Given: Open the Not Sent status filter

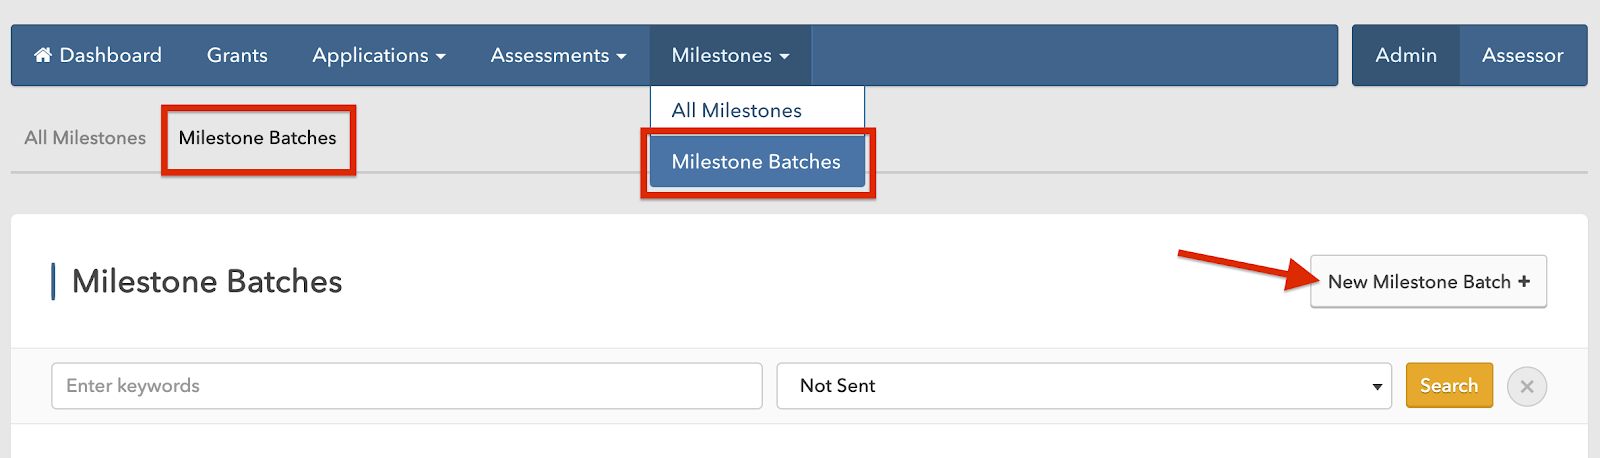Looking at the screenshot, I should 1084,386.
